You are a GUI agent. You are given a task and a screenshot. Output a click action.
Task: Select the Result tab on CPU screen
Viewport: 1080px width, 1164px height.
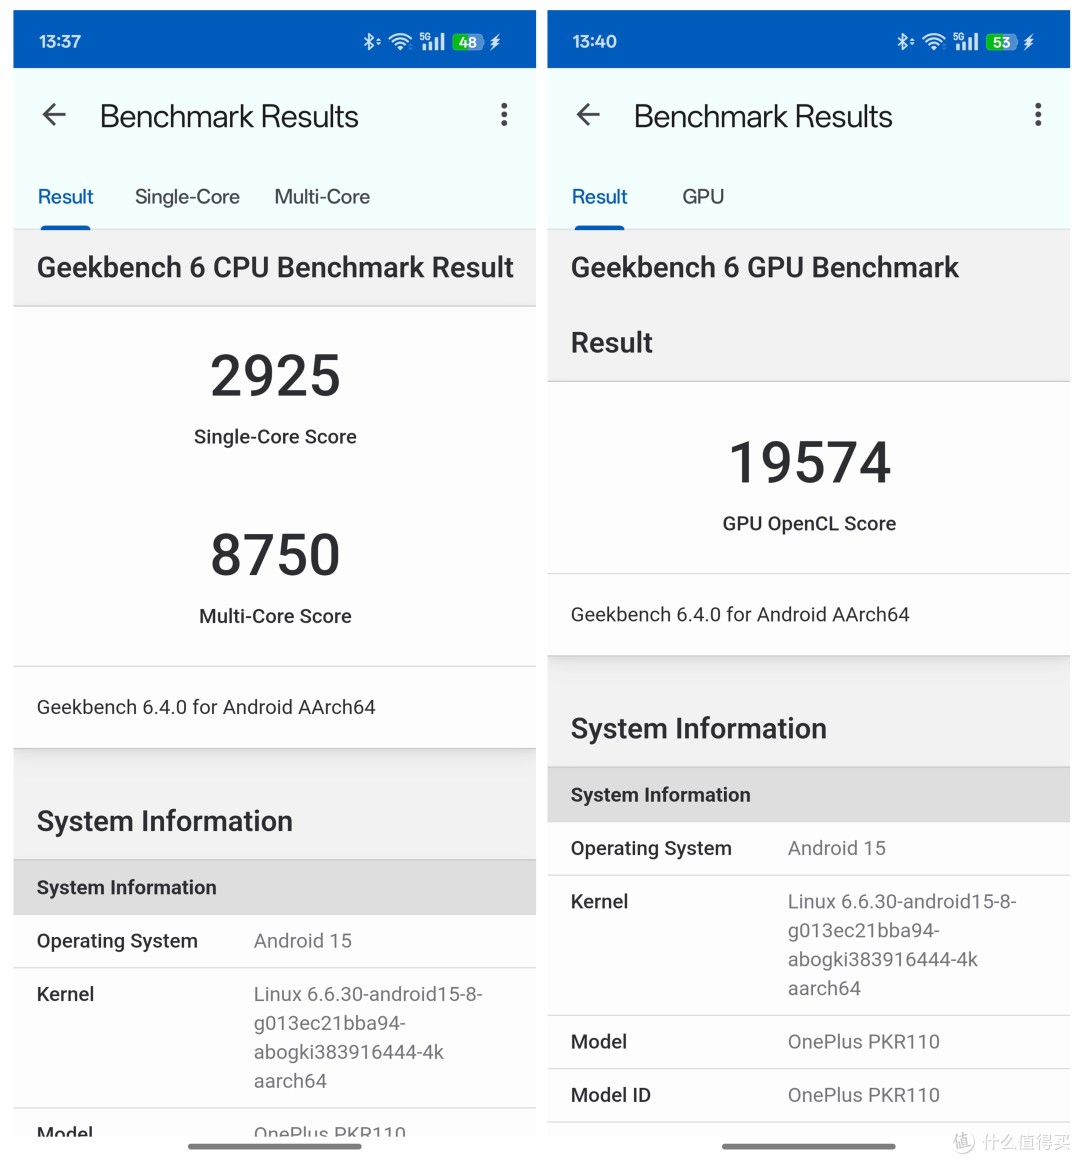(66, 197)
